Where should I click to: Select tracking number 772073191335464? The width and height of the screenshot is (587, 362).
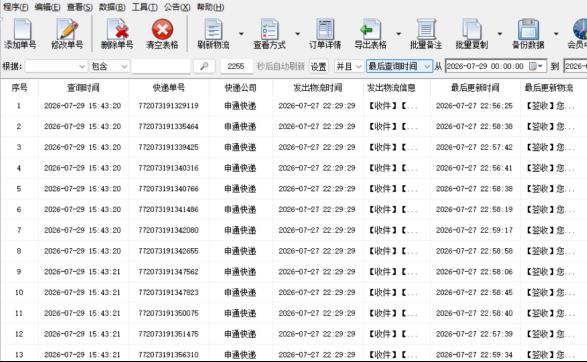tap(168, 127)
